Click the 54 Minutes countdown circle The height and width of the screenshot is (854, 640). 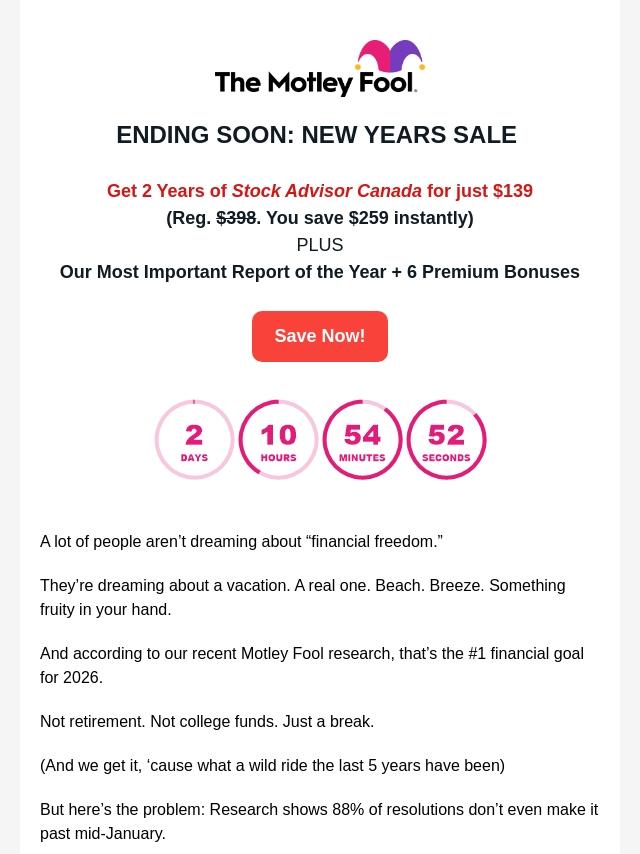pyautogui.click(x=362, y=440)
